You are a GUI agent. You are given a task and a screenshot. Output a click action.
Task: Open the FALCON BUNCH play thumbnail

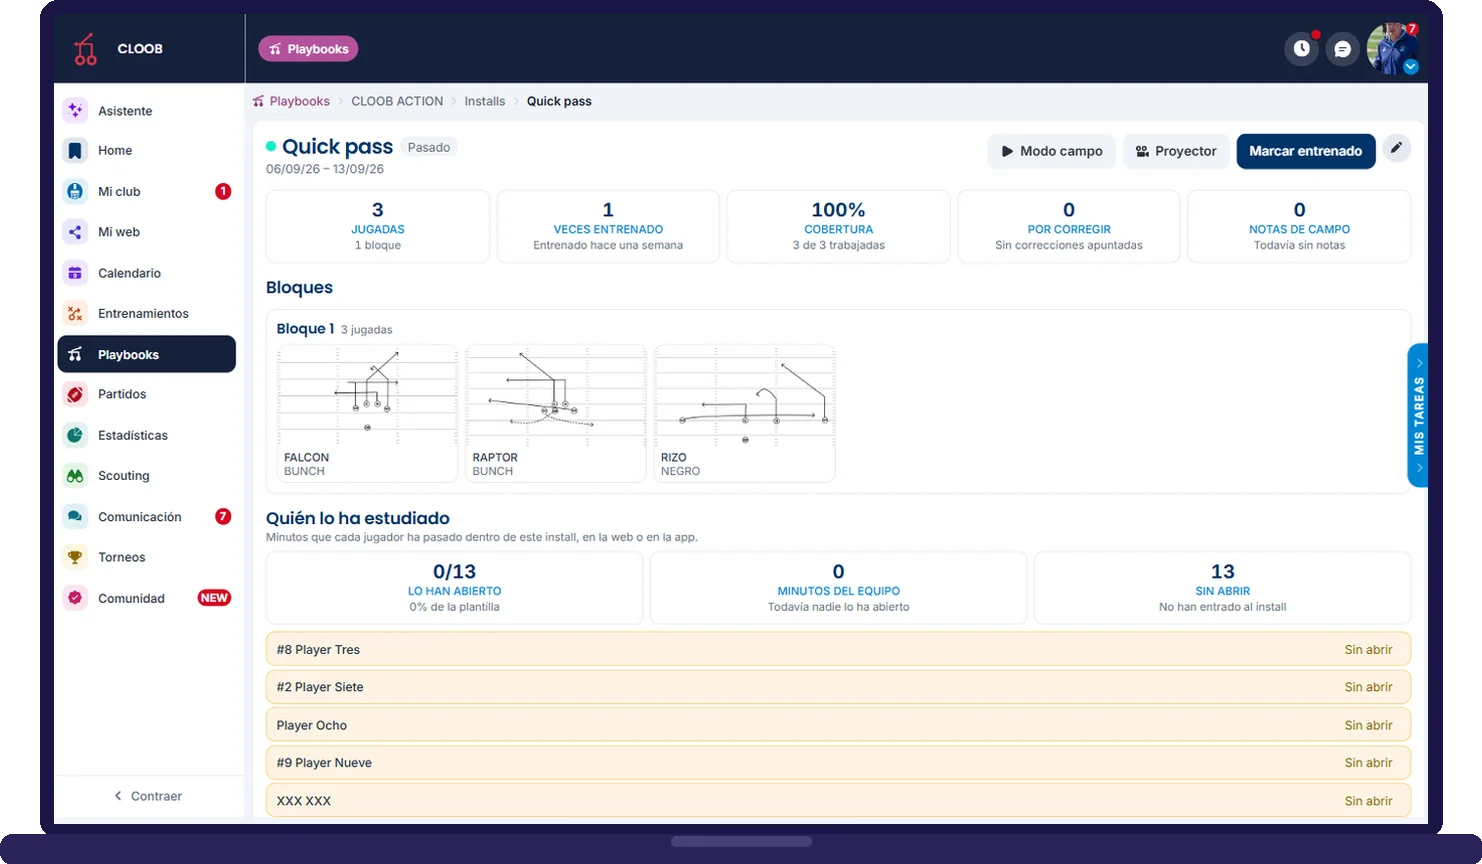367,414
